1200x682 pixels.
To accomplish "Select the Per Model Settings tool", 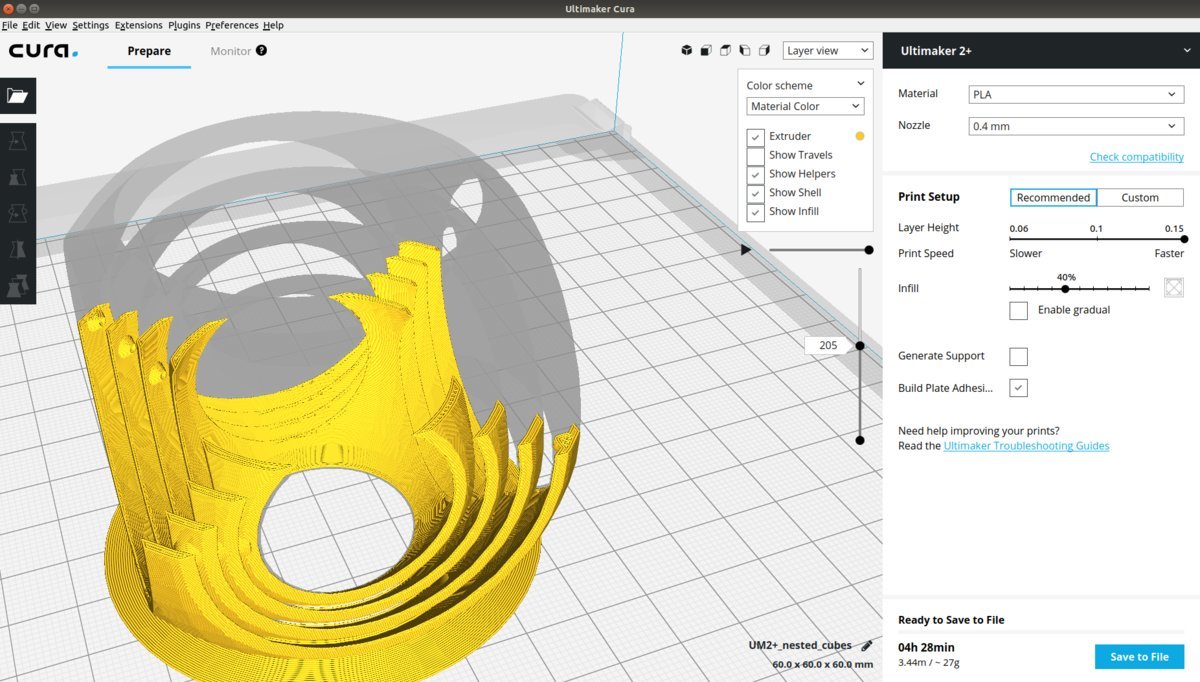I will click(18, 285).
